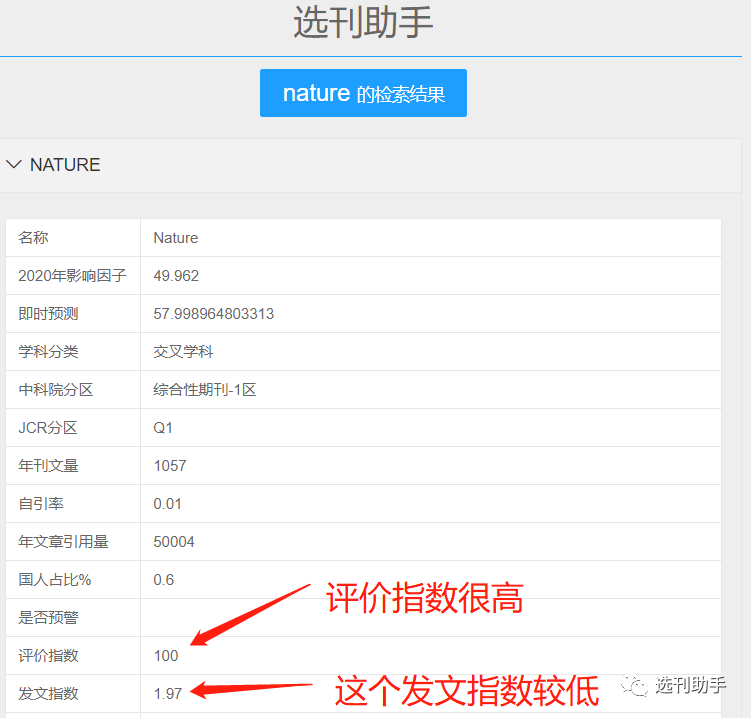
Task: Click the publication index value 1.97
Action: (168, 694)
